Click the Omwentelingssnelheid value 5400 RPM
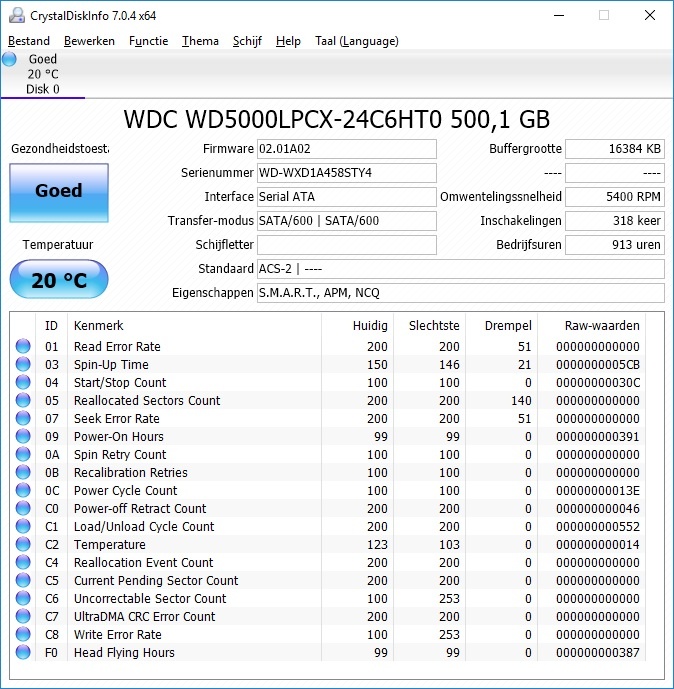The image size is (674, 689). point(615,197)
